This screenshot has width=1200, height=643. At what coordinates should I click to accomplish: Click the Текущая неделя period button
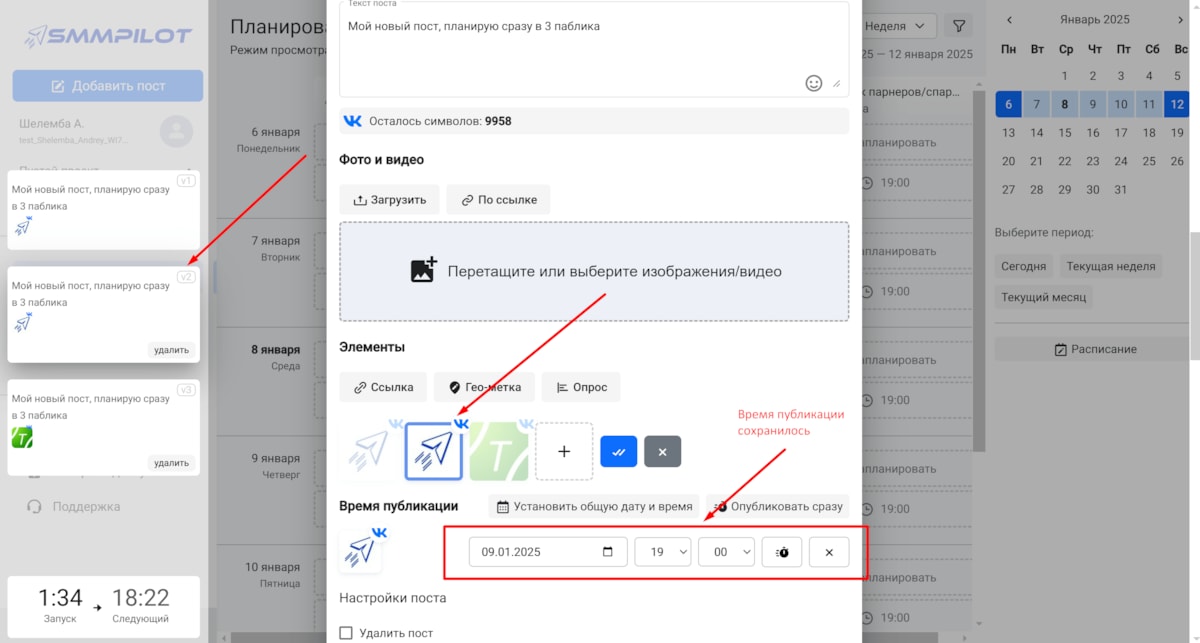point(1110,266)
